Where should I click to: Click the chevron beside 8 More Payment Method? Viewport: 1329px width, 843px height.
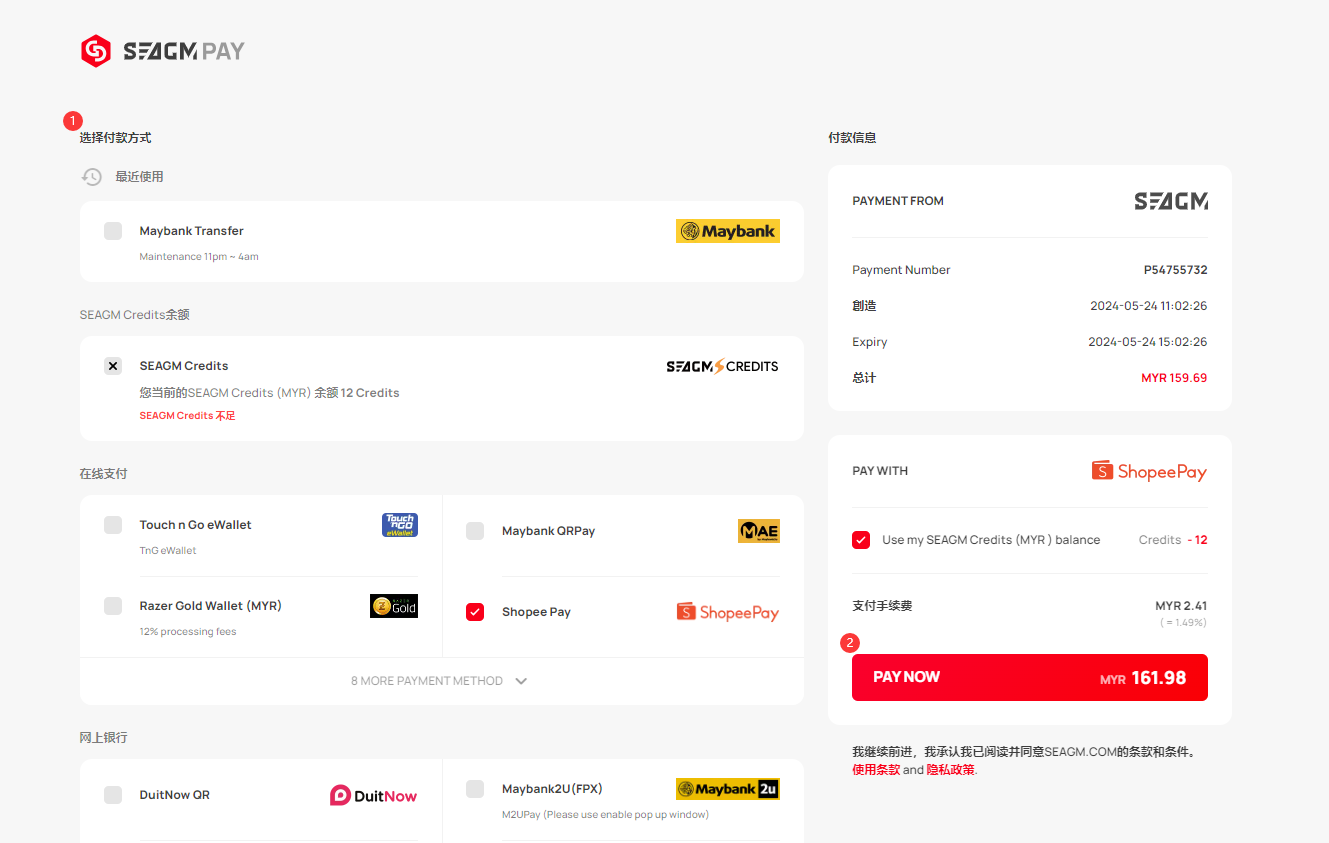click(x=521, y=681)
